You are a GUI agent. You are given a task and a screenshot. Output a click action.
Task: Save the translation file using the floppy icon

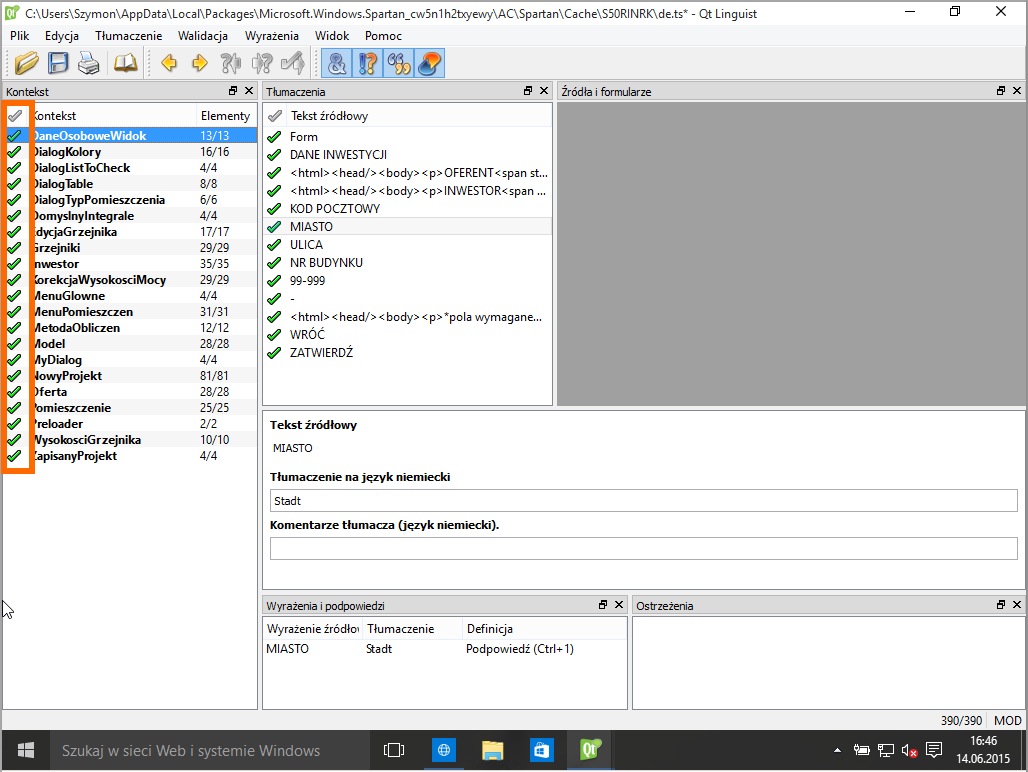click(58, 63)
